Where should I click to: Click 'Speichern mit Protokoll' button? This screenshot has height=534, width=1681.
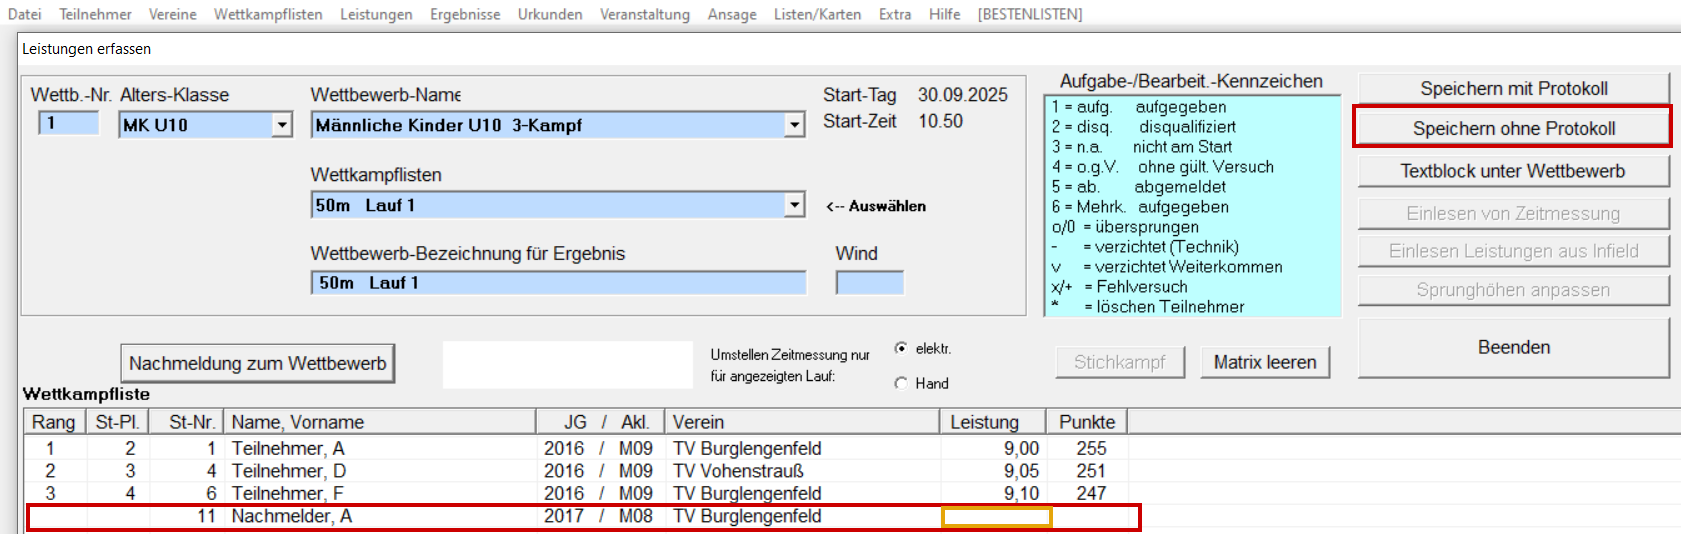click(x=1513, y=88)
